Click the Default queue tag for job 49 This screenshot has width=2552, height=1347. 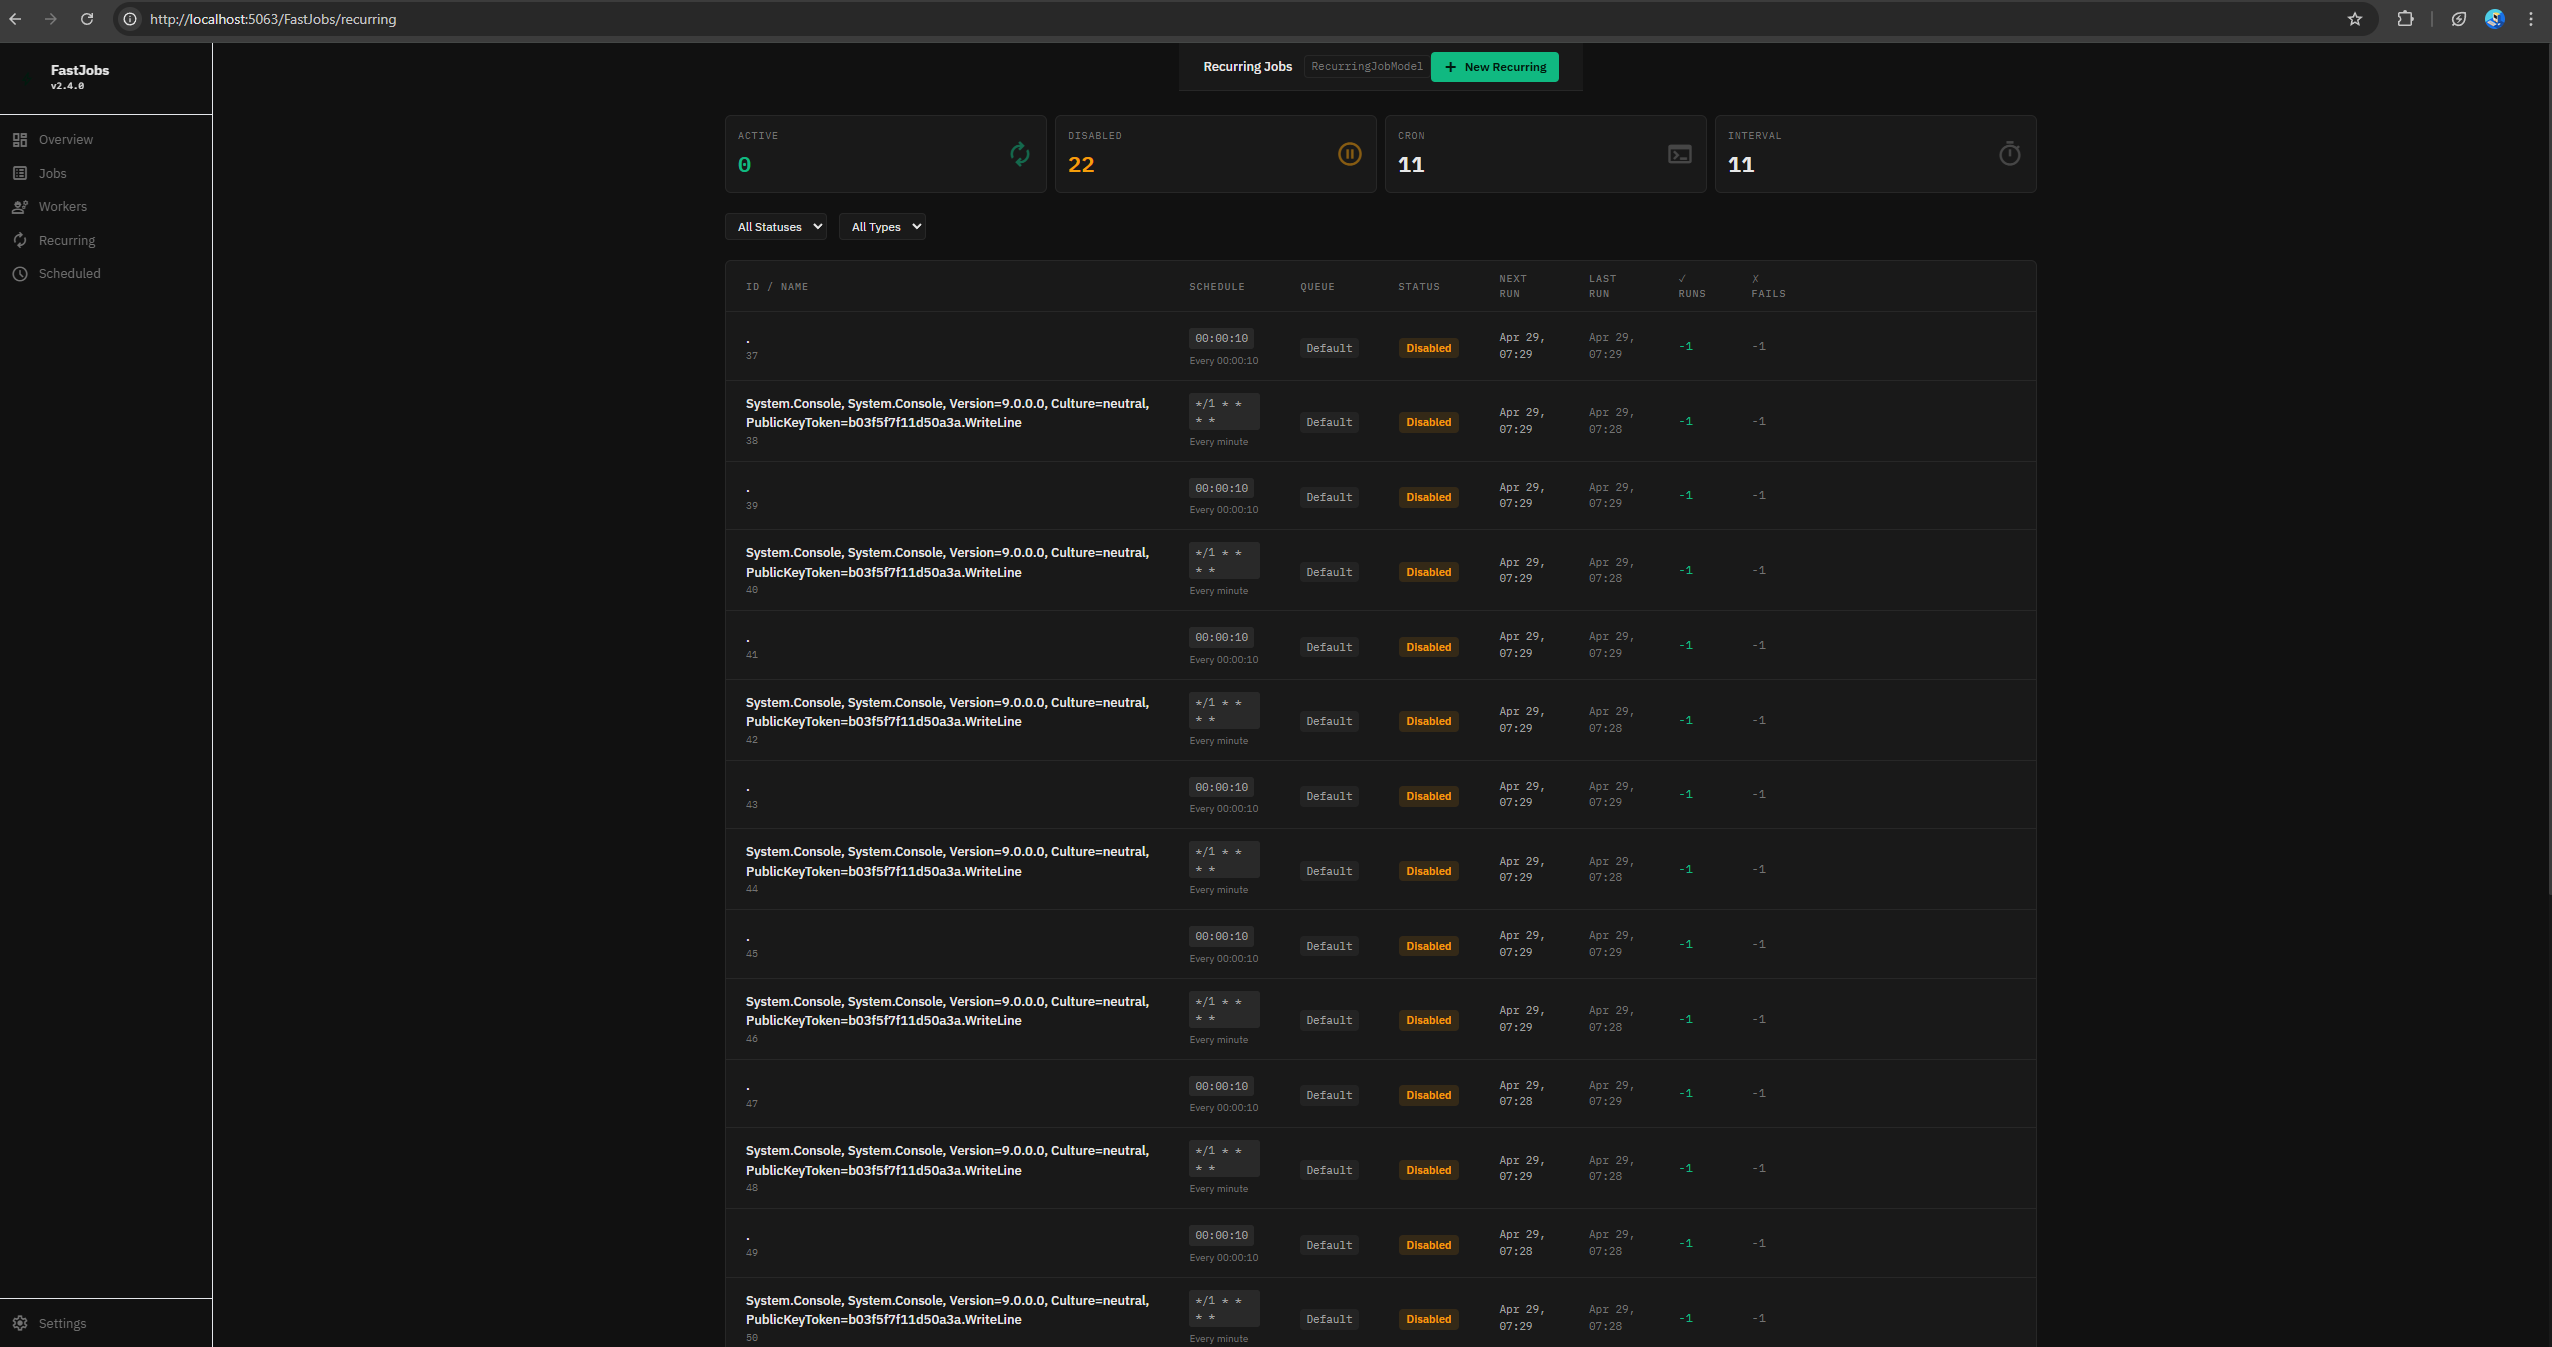[1329, 1246]
